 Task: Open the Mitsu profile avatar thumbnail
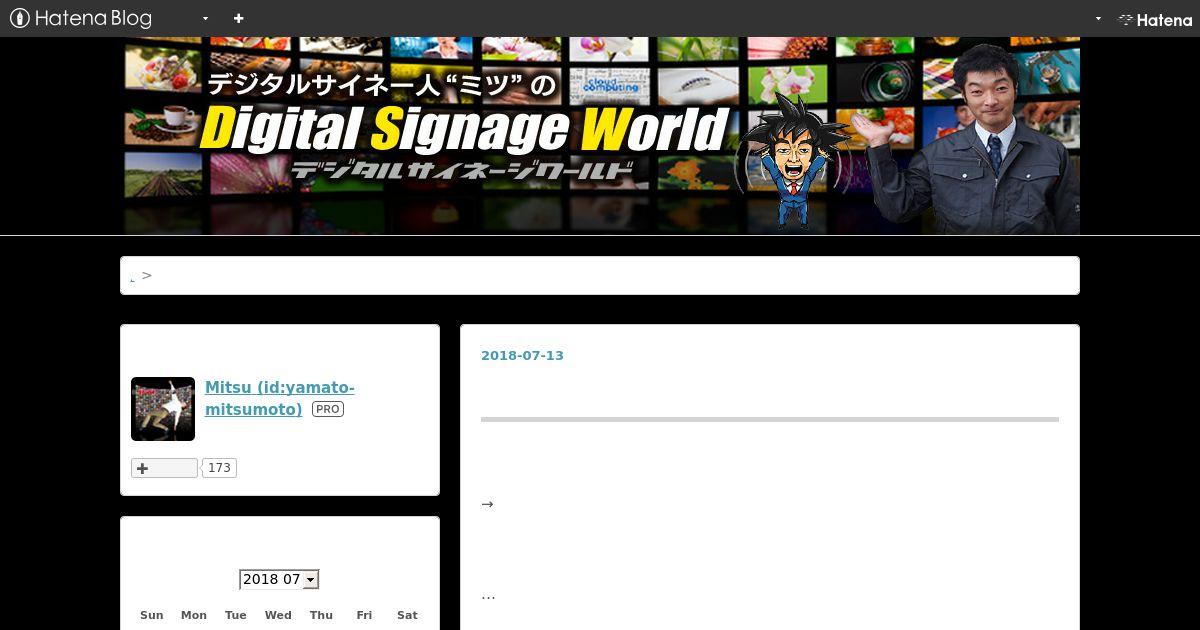(x=163, y=409)
